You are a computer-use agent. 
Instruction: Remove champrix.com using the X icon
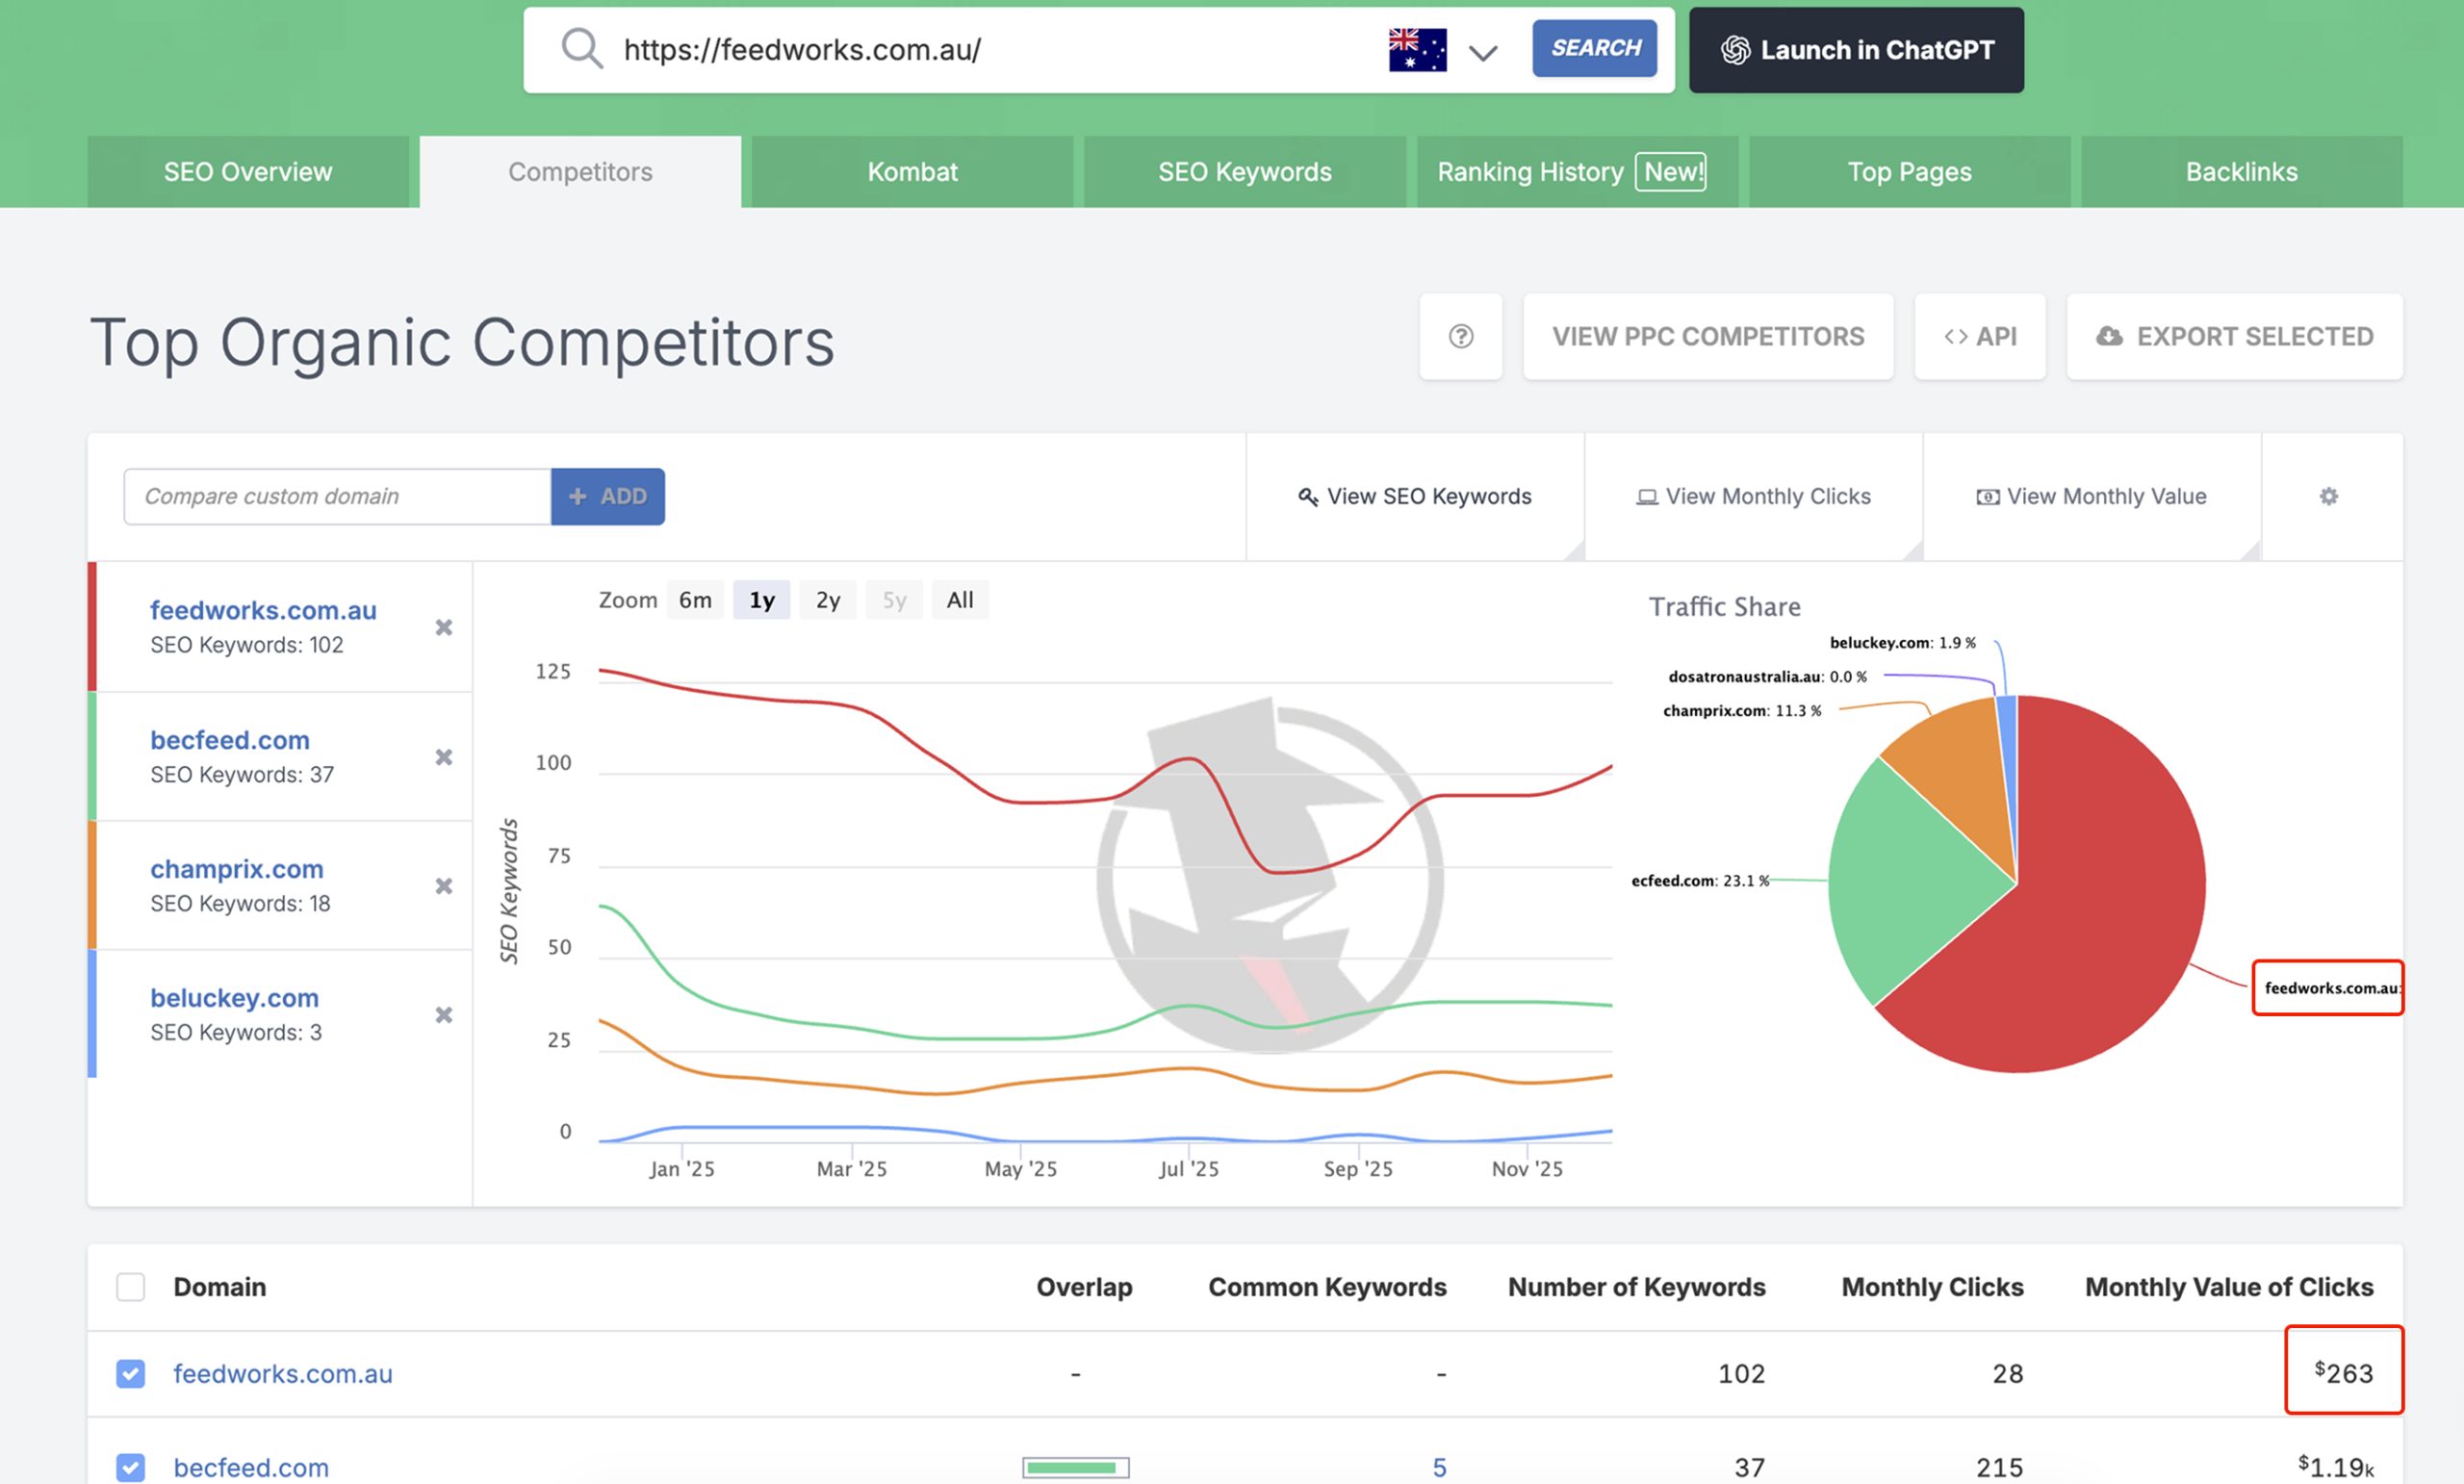pos(444,886)
